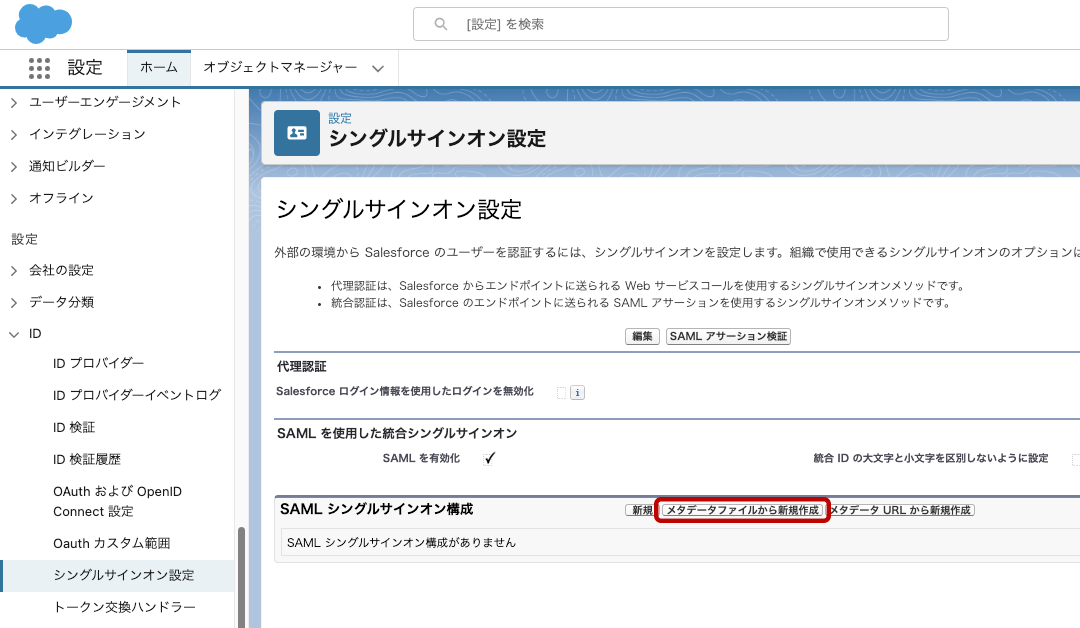Open the オブジェクトマネージャー tab dropdown arrow
The image size is (1080, 628).
coord(378,68)
